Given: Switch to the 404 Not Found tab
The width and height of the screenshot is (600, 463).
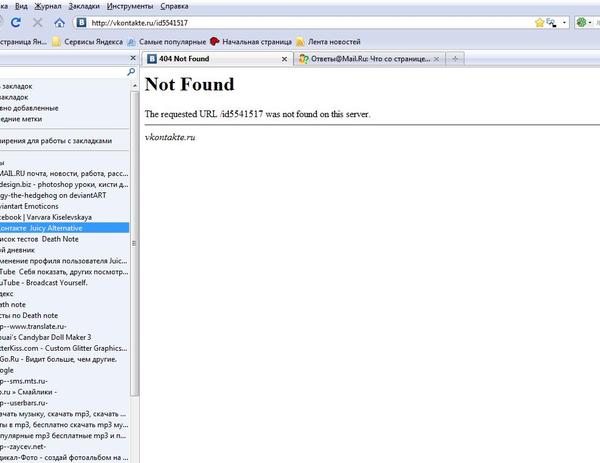Looking at the screenshot, I should [x=217, y=59].
